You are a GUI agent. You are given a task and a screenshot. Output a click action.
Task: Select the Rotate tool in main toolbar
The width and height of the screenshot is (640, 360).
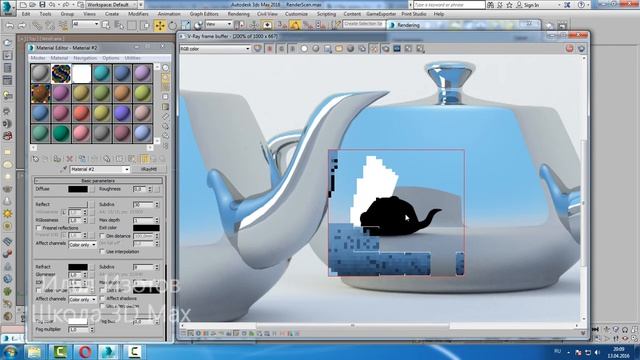pos(173,25)
